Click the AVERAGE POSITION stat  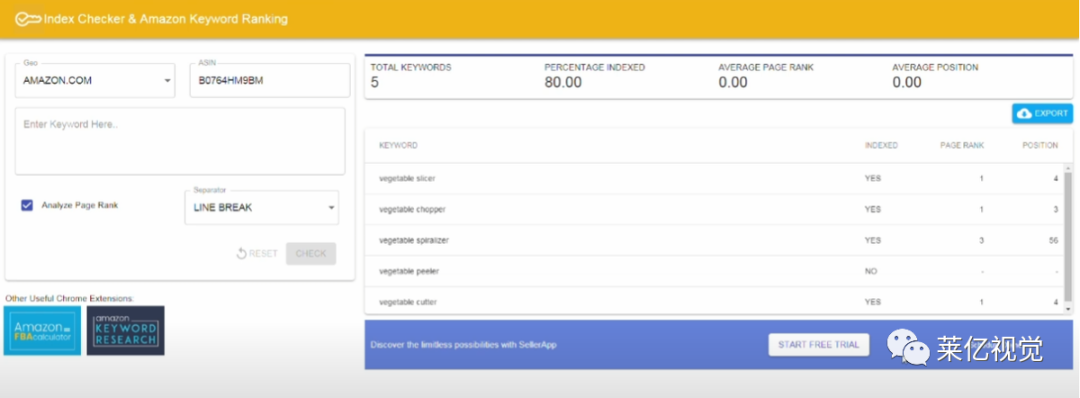[x=935, y=76]
